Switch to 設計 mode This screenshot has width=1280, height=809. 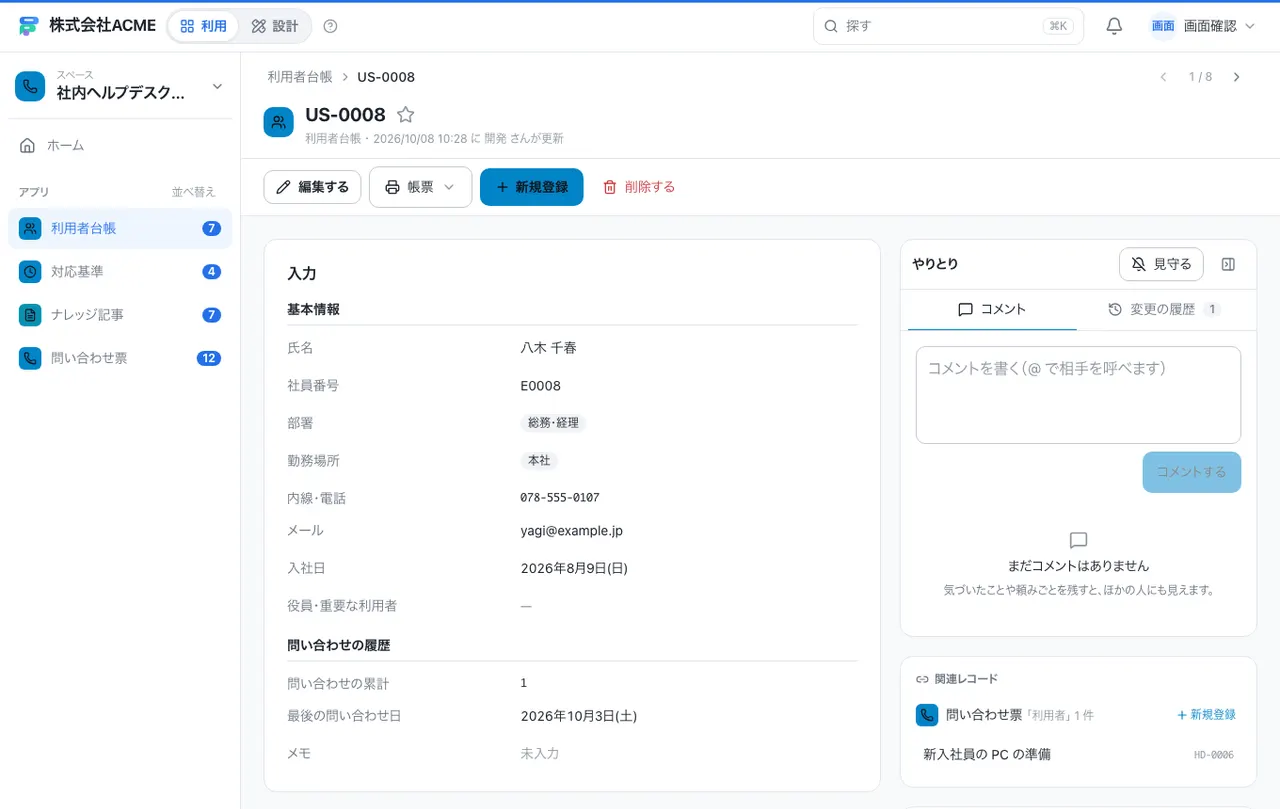[x=275, y=26]
